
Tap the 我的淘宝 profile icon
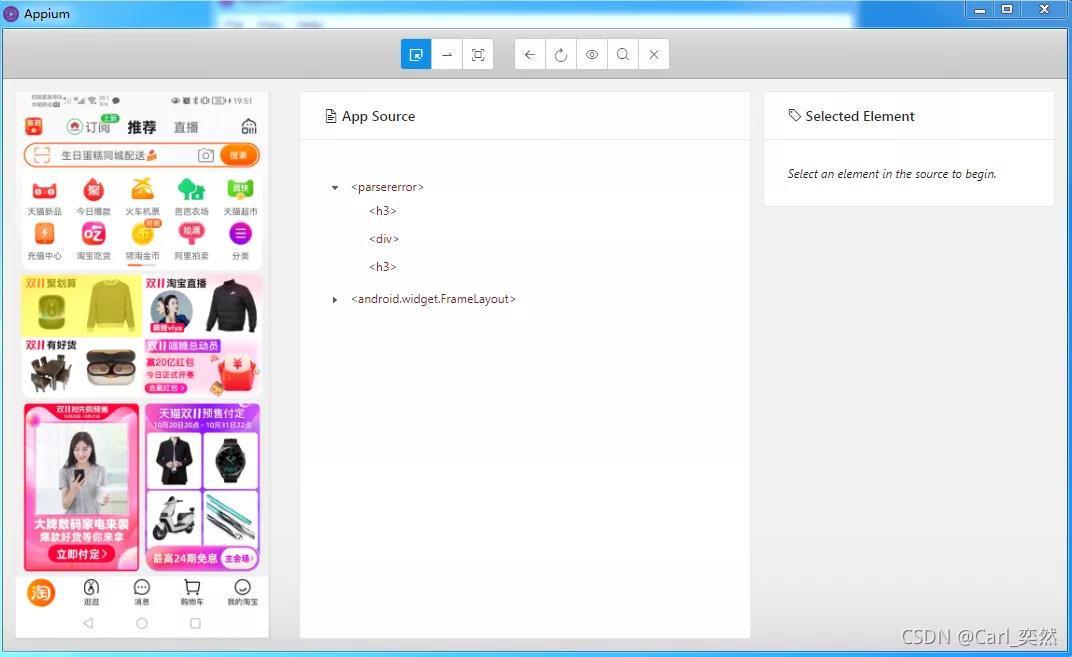(x=243, y=592)
